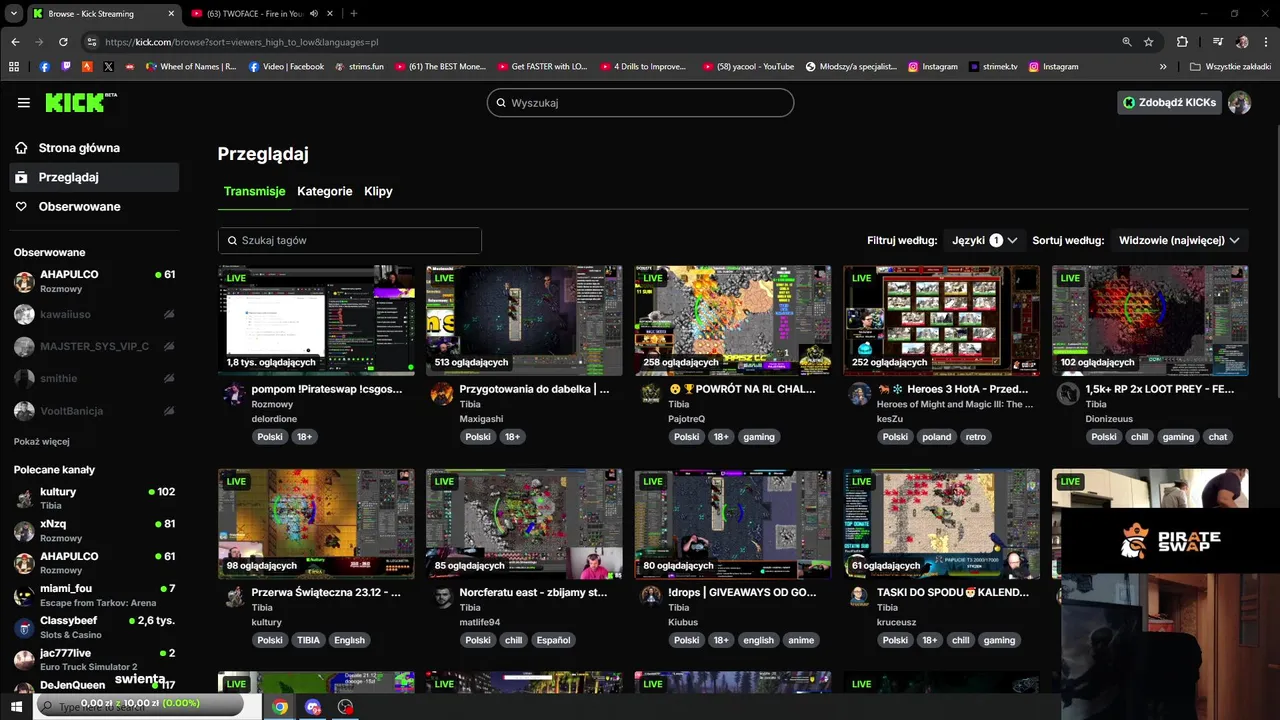Viewport: 1280px width, 720px height.
Task: Click the browser zoom magnifier icon
Action: coord(1127,42)
